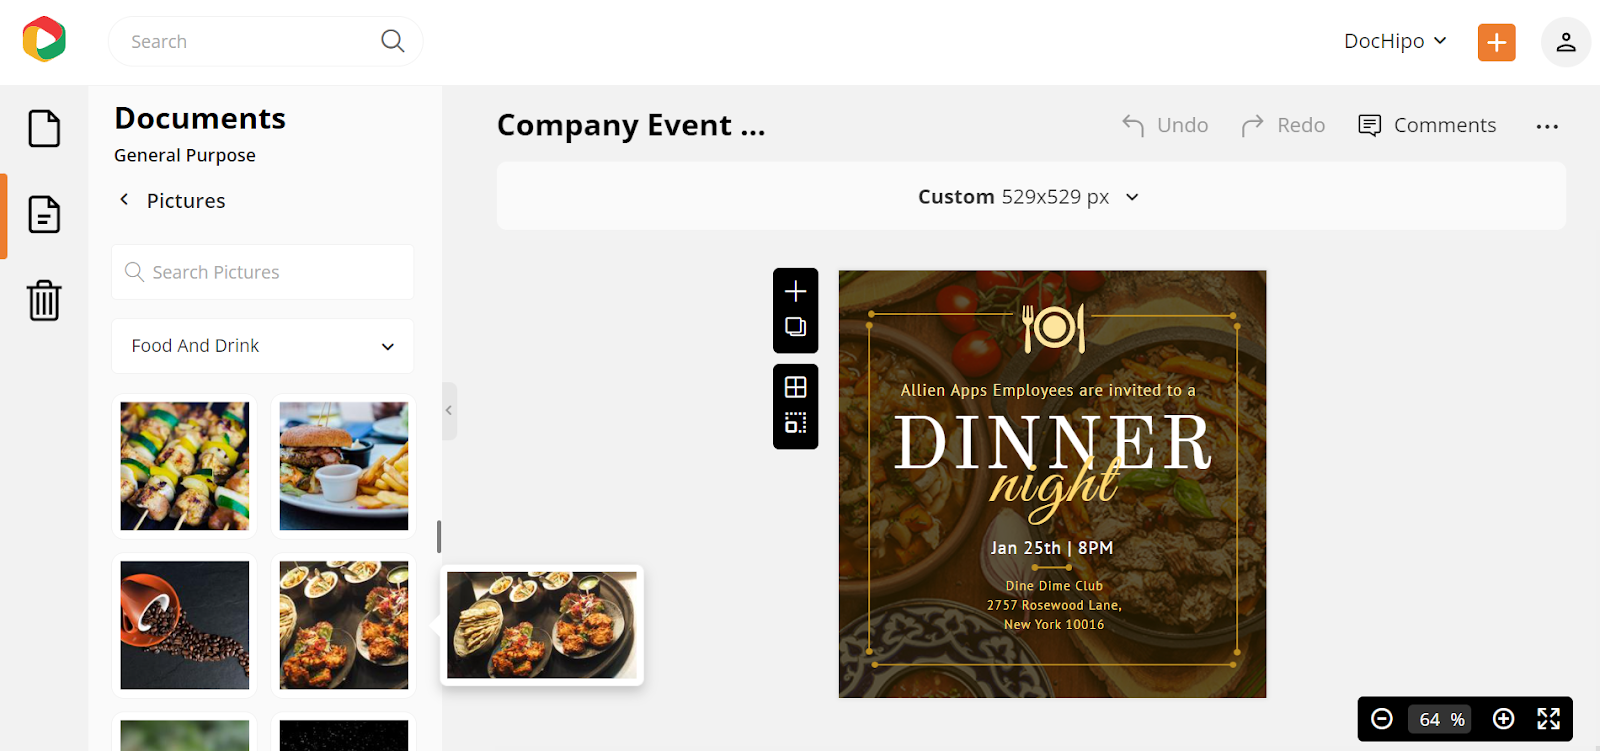Click the Search Pictures field

(263, 272)
